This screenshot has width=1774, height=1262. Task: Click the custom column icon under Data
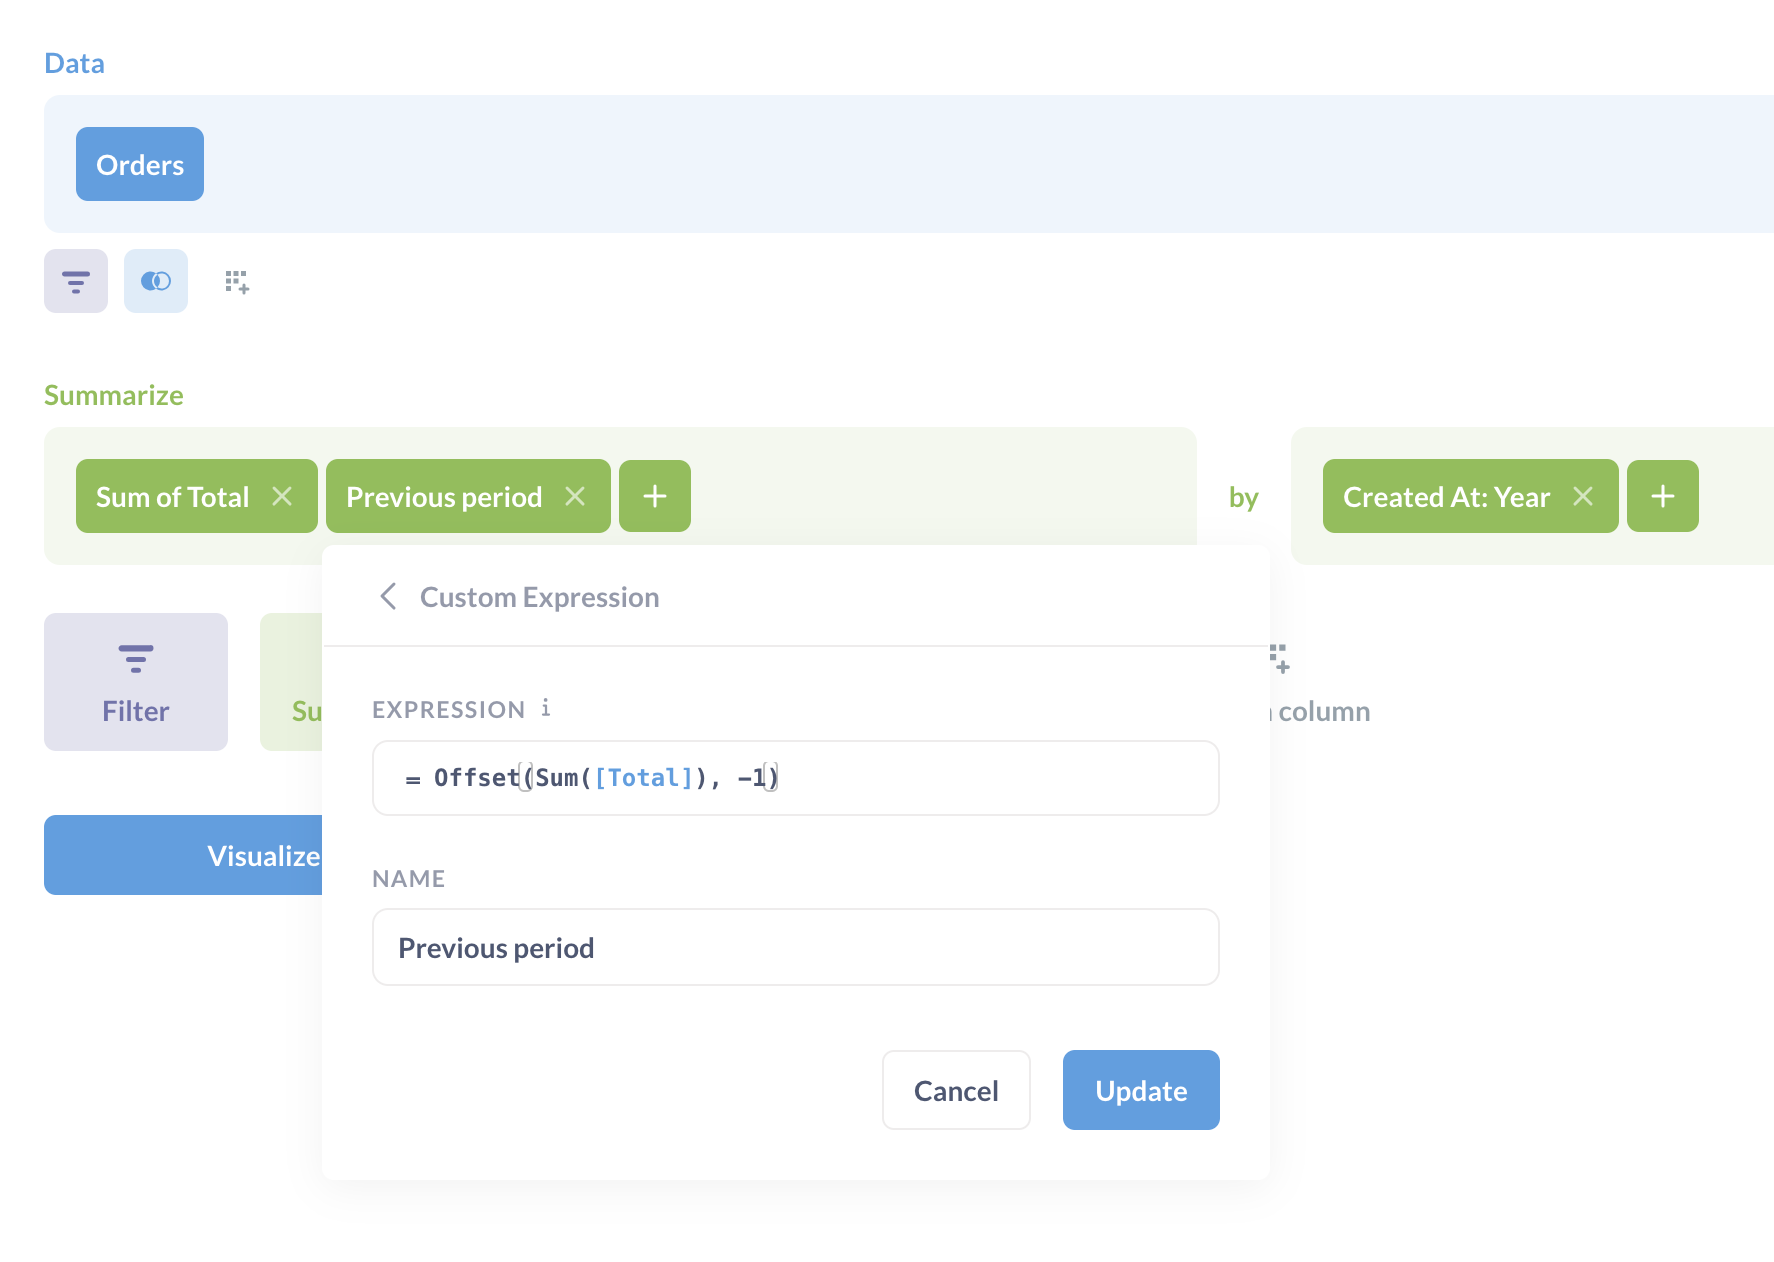[237, 282]
